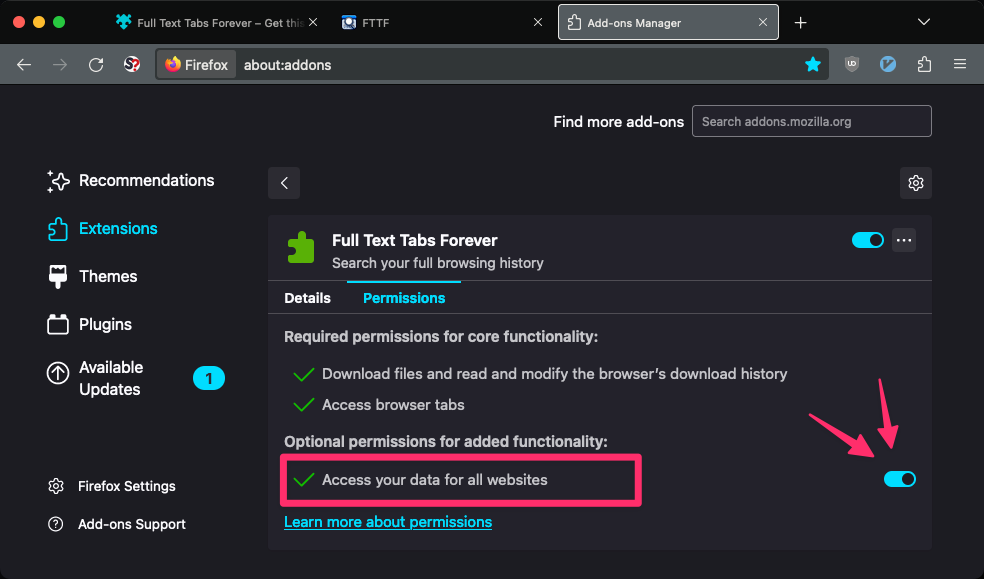Switch to the Details tab
Screen dimensions: 984x579
click(x=307, y=298)
